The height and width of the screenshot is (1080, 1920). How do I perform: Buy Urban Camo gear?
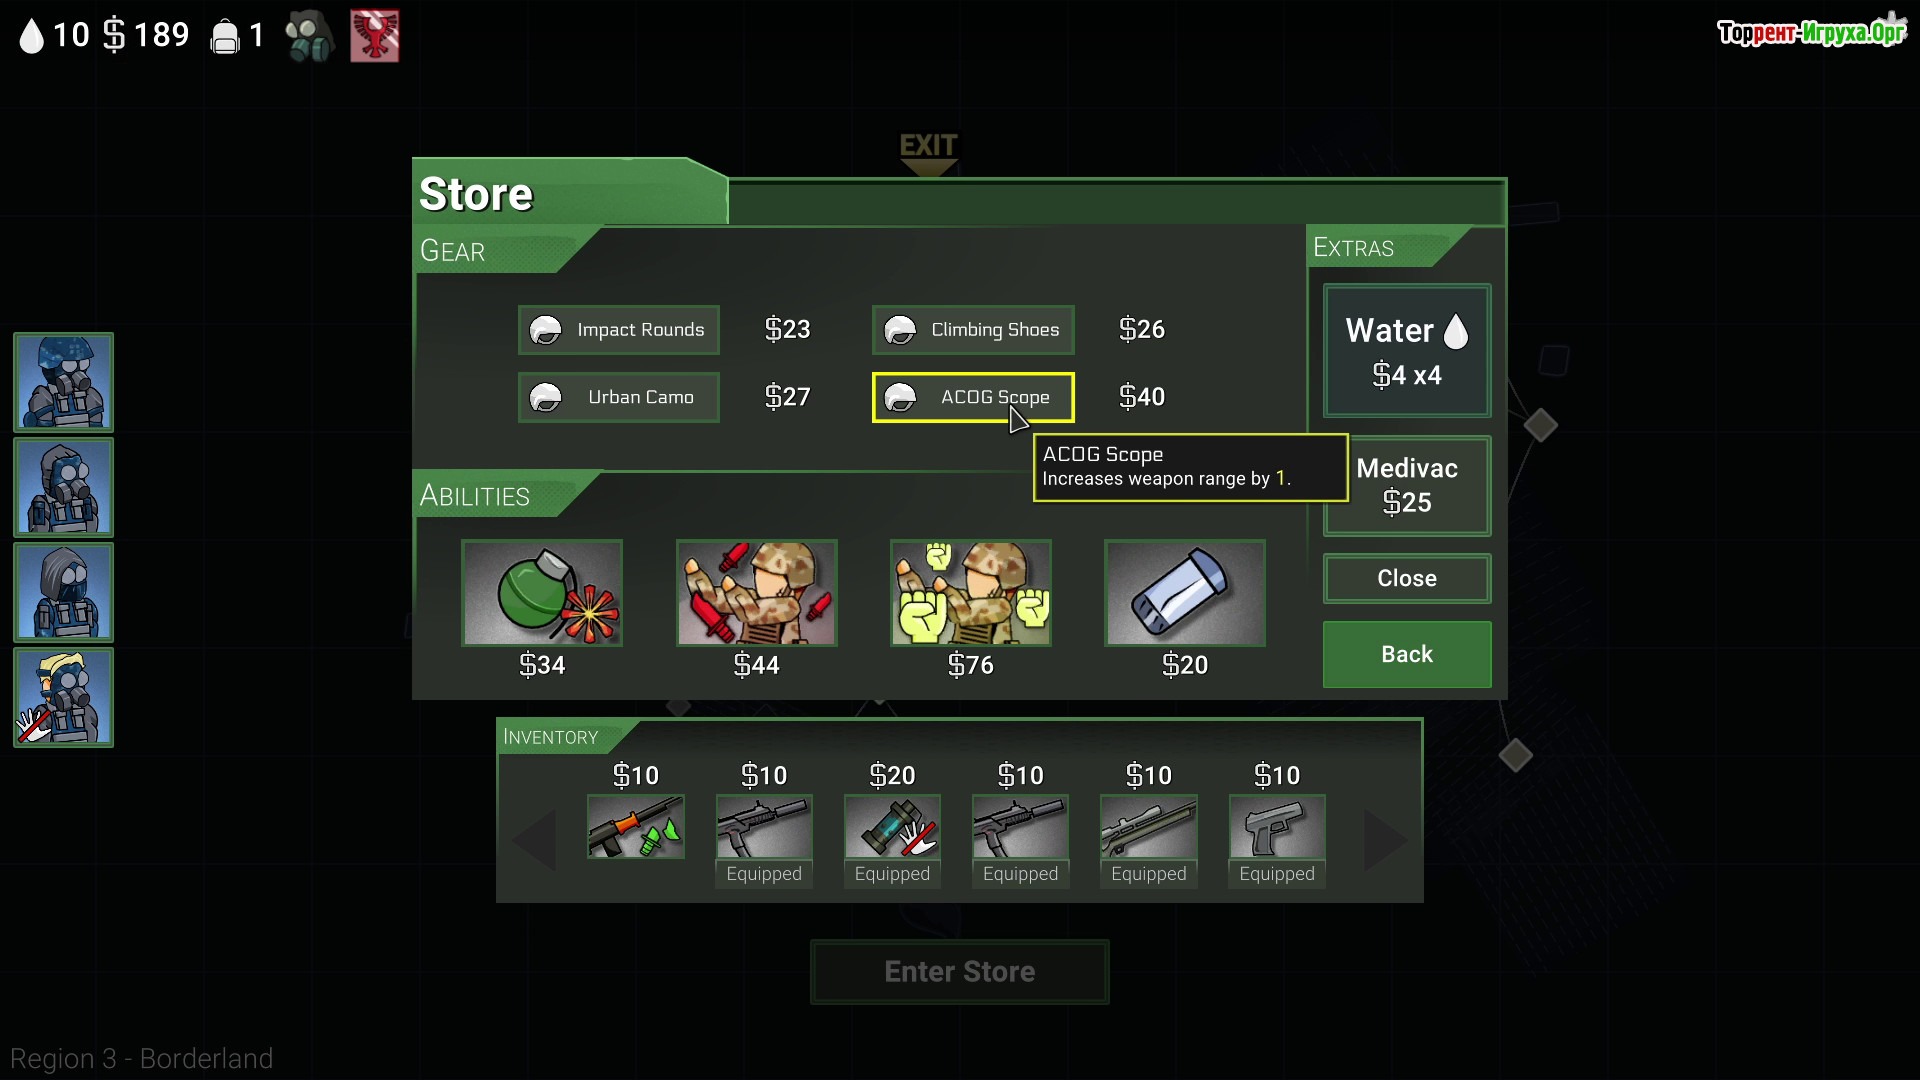(619, 397)
